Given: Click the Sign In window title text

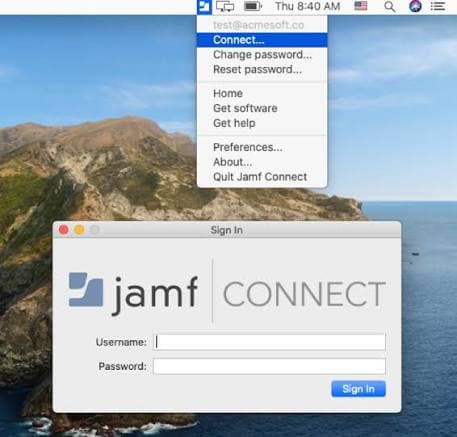Looking at the screenshot, I should click(x=227, y=230).
